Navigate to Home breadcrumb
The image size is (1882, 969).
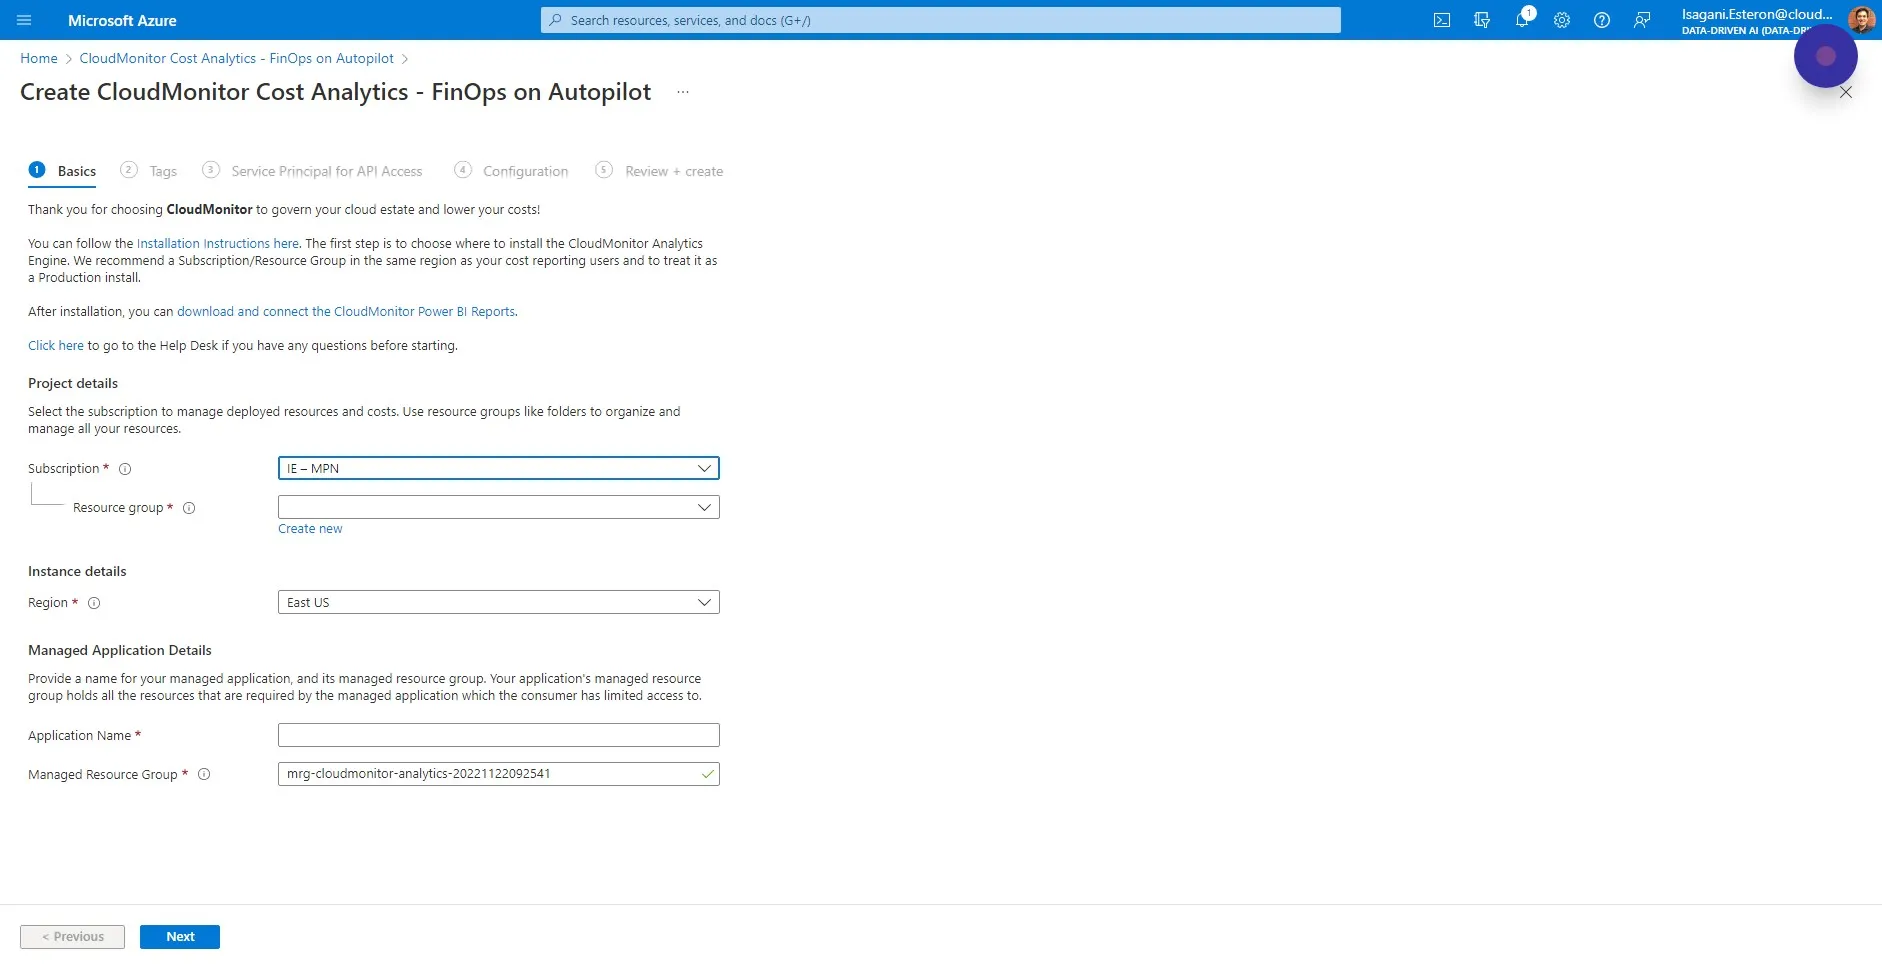[39, 58]
